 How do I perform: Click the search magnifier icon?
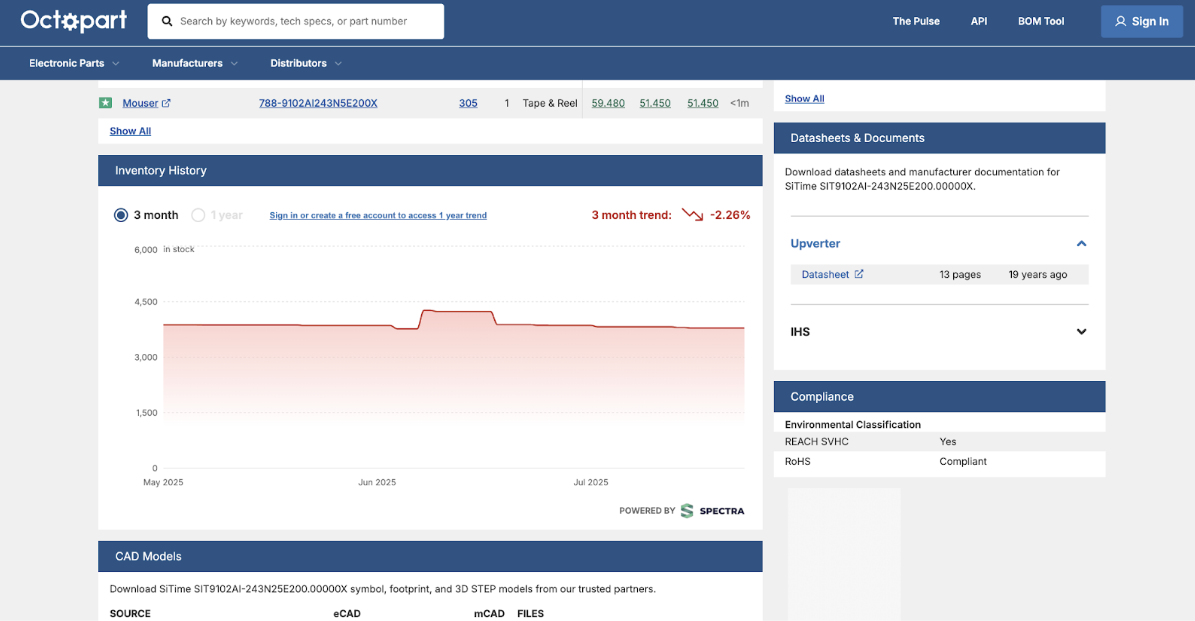167,21
